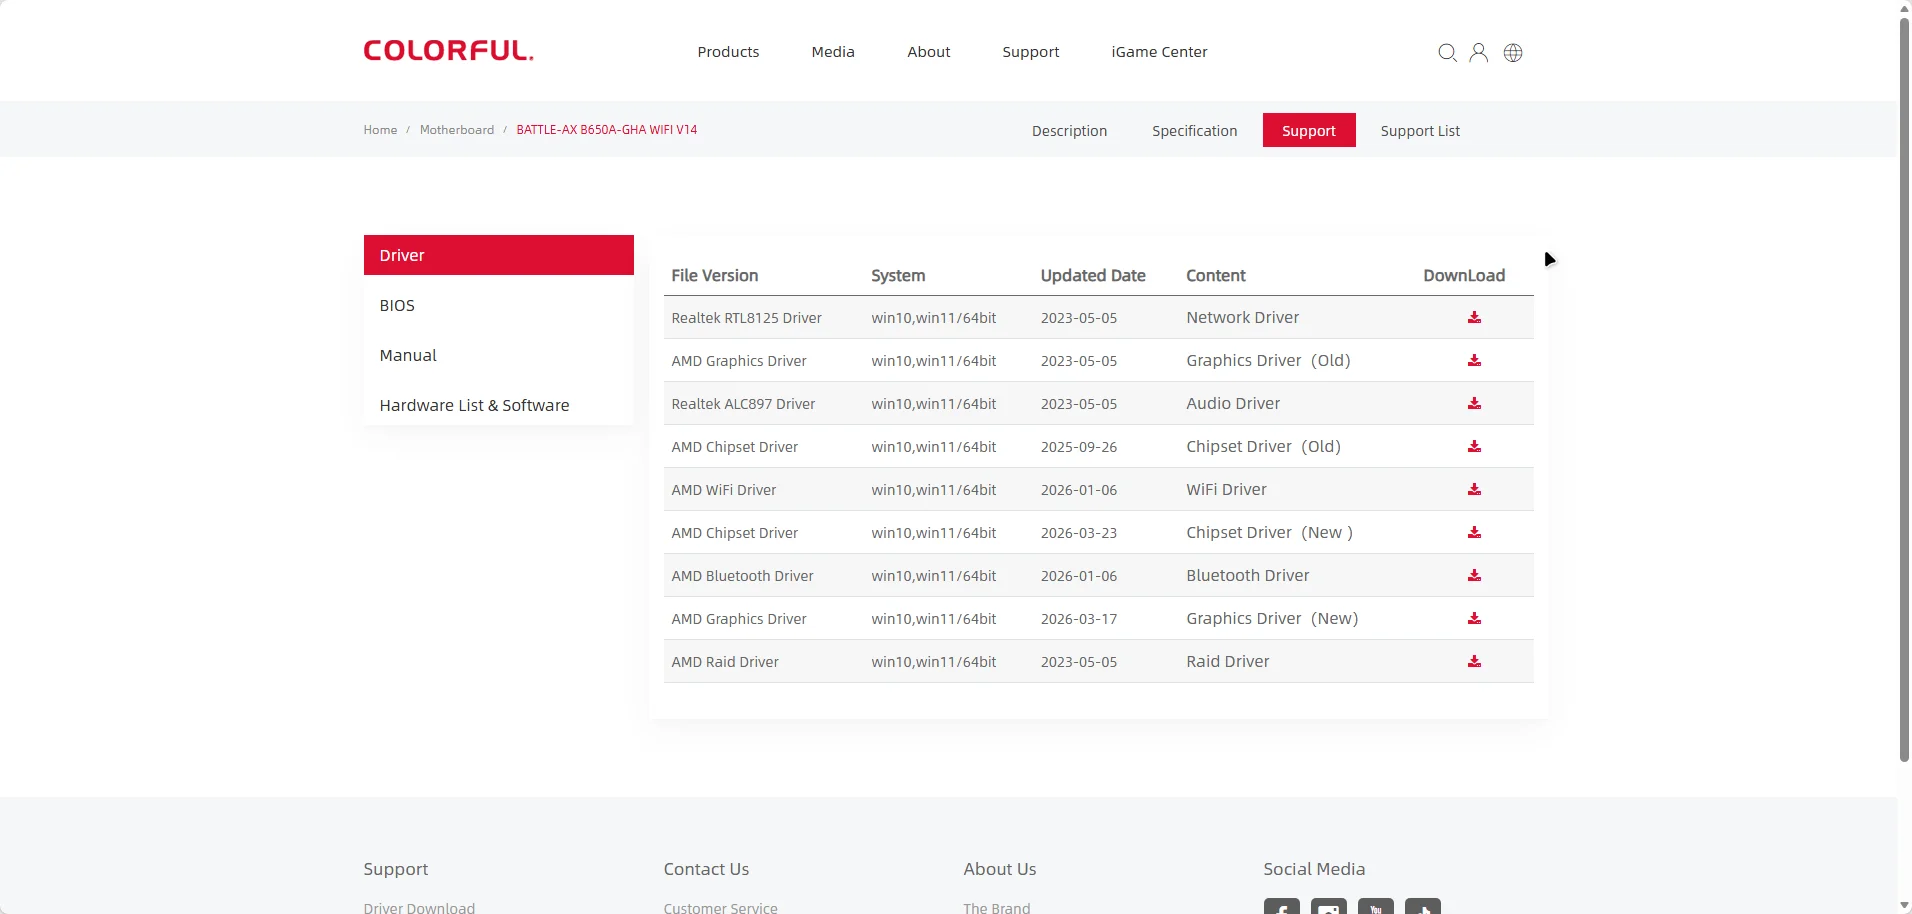Click the Network Driver content cell
The height and width of the screenshot is (914, 1912).
1243,318
